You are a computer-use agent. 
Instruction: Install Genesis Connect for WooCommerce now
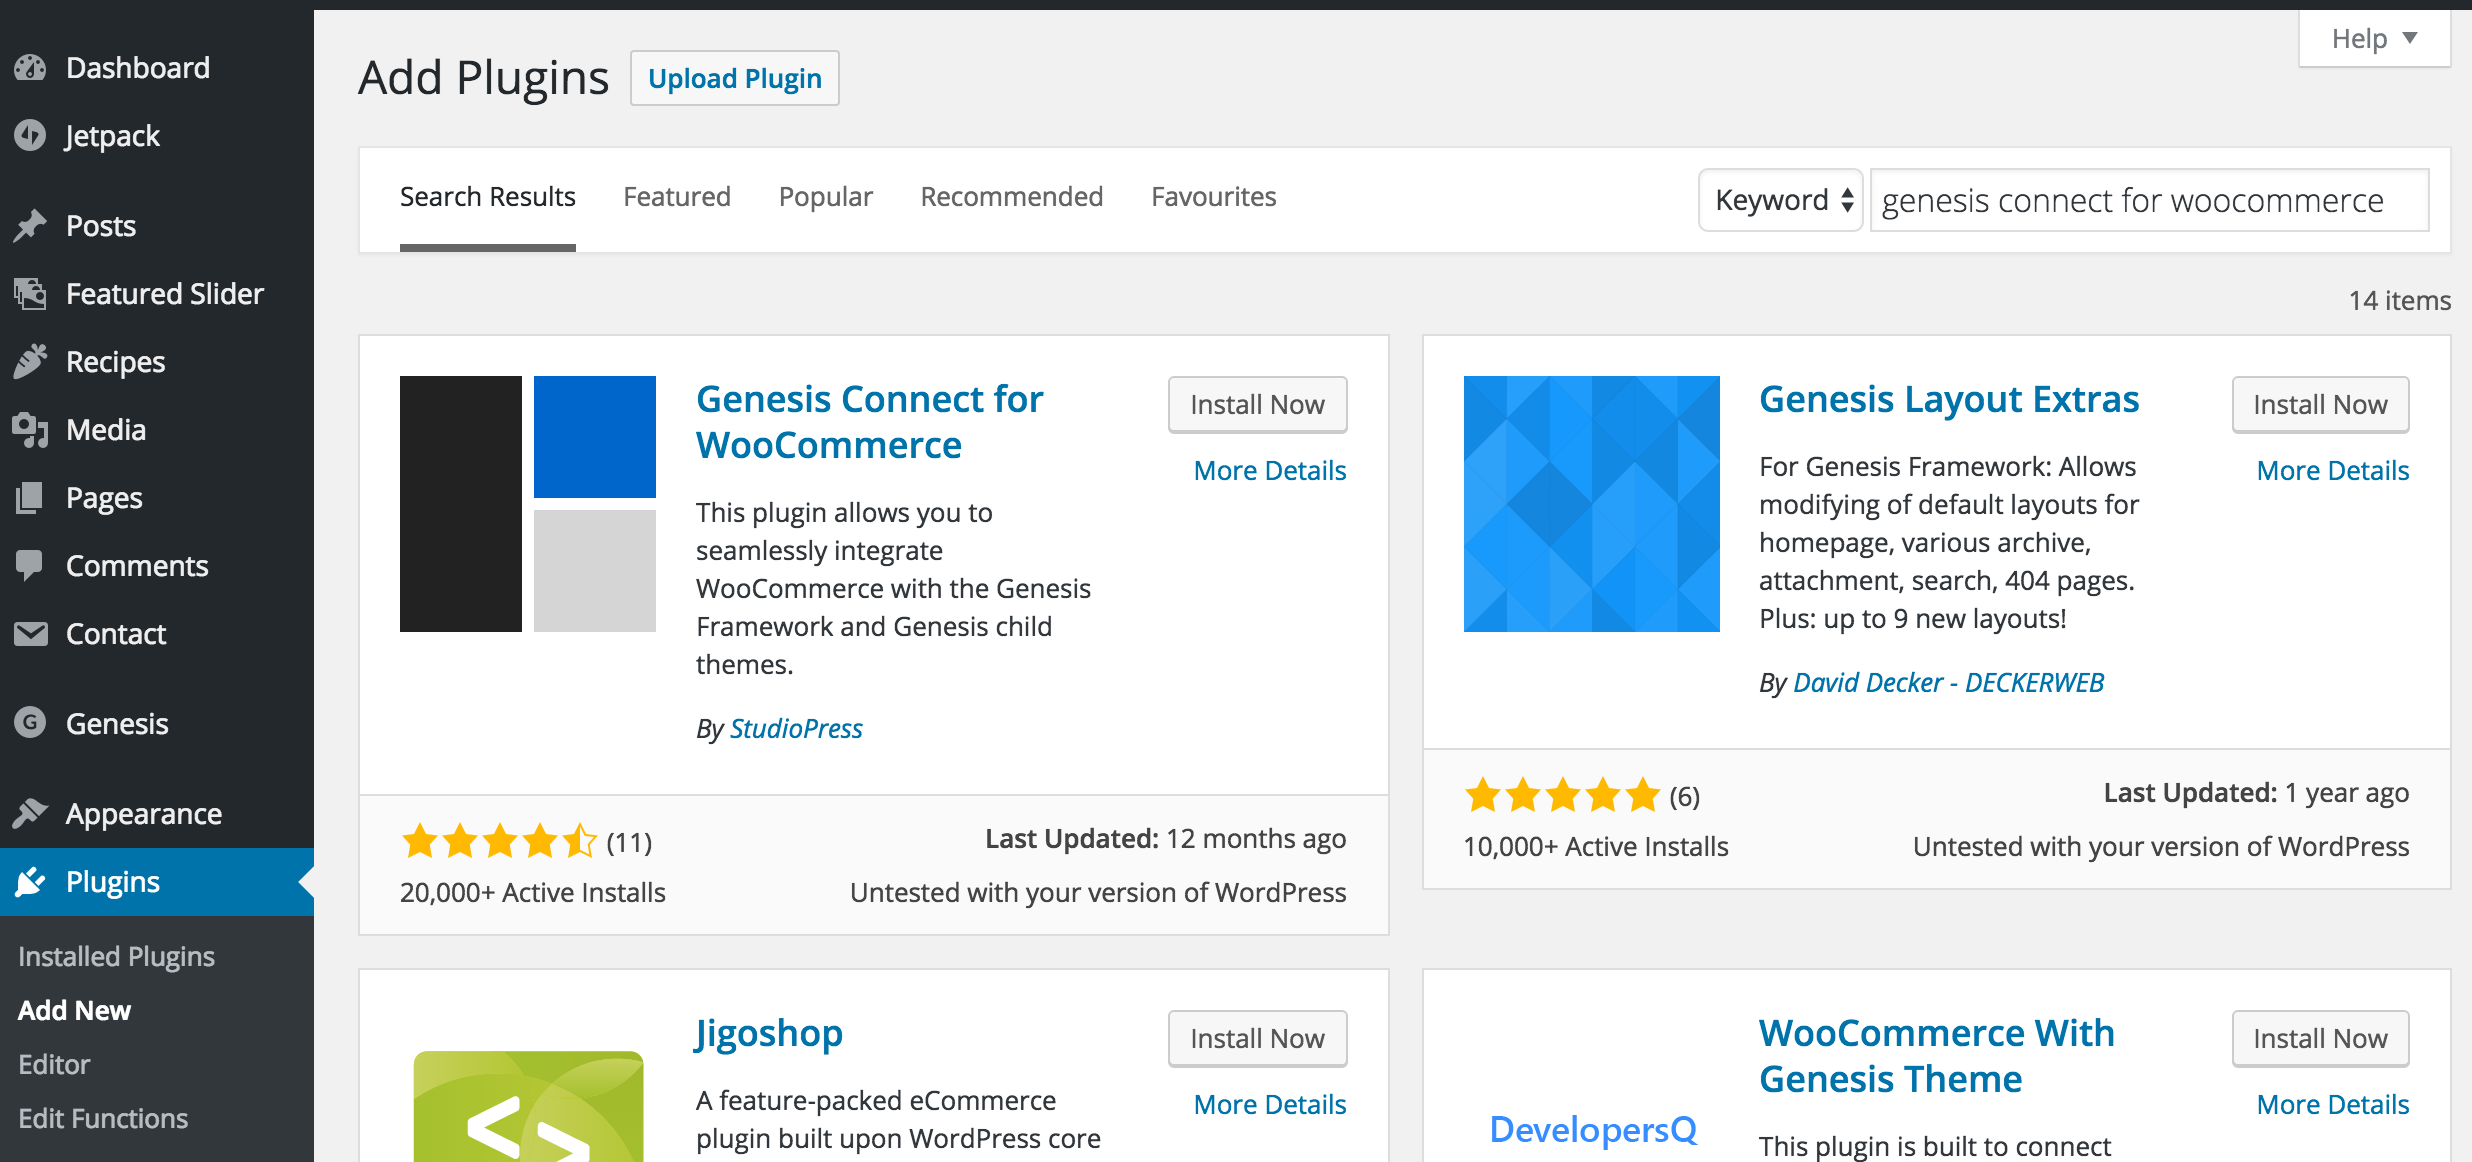[x=1258, y=405]
